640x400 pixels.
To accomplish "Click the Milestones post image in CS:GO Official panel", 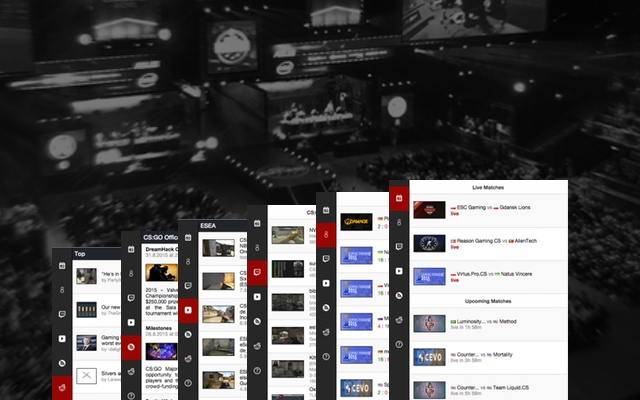I will 162,351.
